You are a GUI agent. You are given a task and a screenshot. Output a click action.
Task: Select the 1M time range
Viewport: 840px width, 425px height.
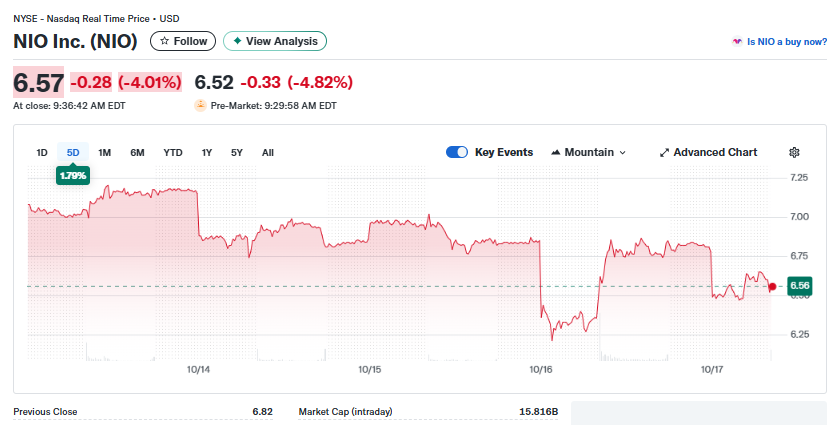tap(104, 153)
